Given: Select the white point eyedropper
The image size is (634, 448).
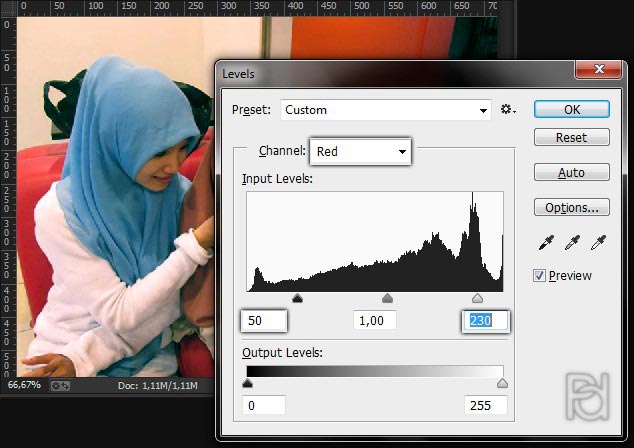Looking at the screenshot, I should 599,243.
